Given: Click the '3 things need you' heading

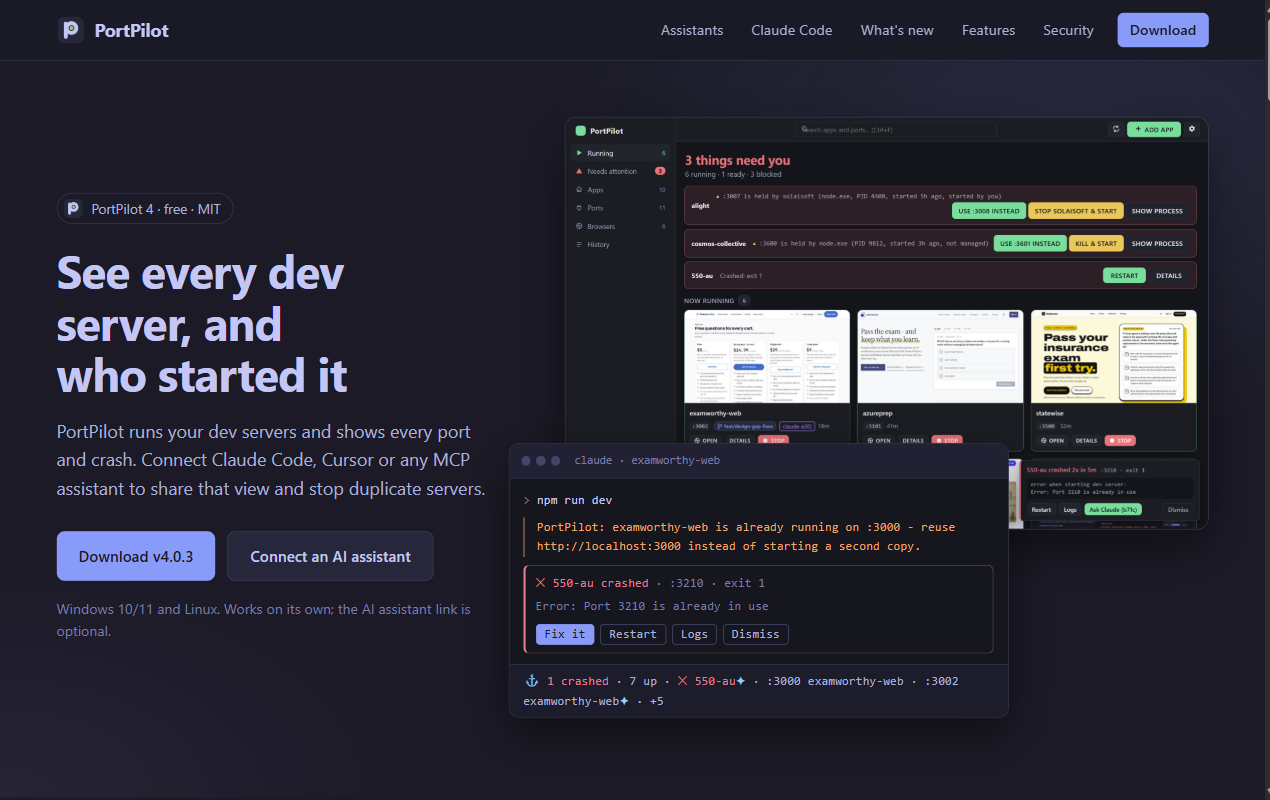Looking at the screenshot, I should [738, 160].
